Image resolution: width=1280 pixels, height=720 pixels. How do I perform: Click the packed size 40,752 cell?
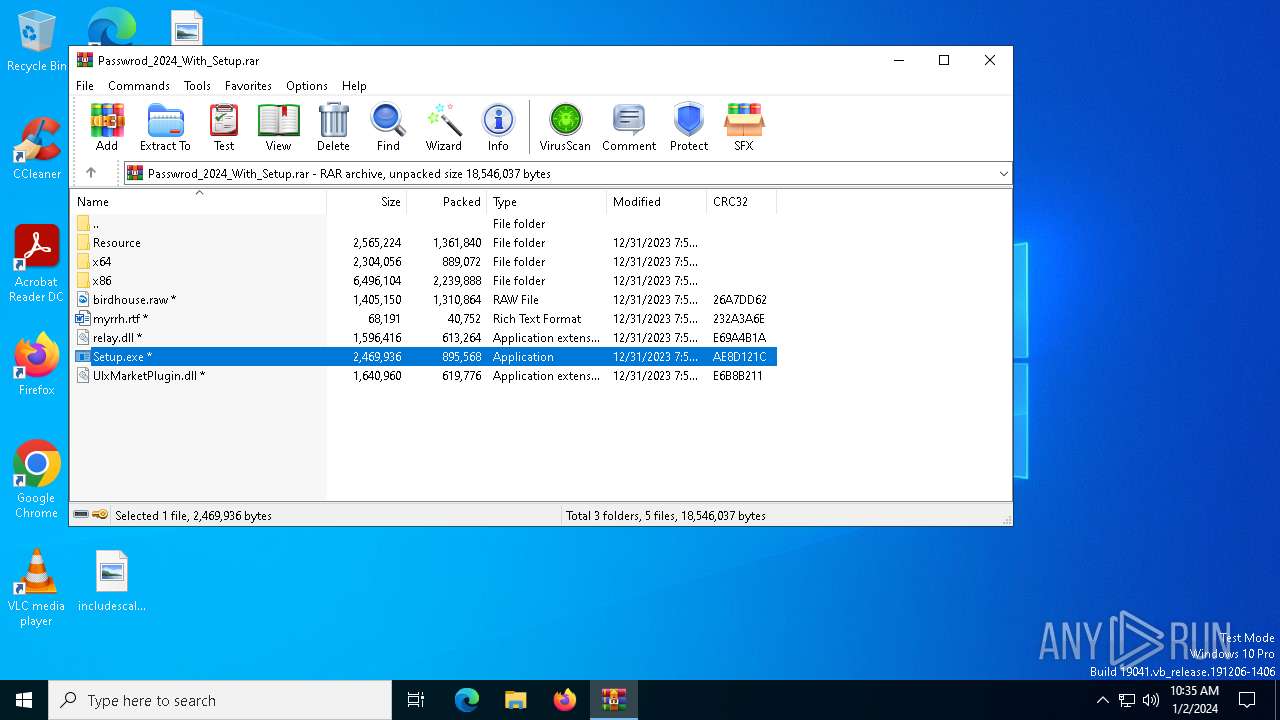[x=464, y=319]
